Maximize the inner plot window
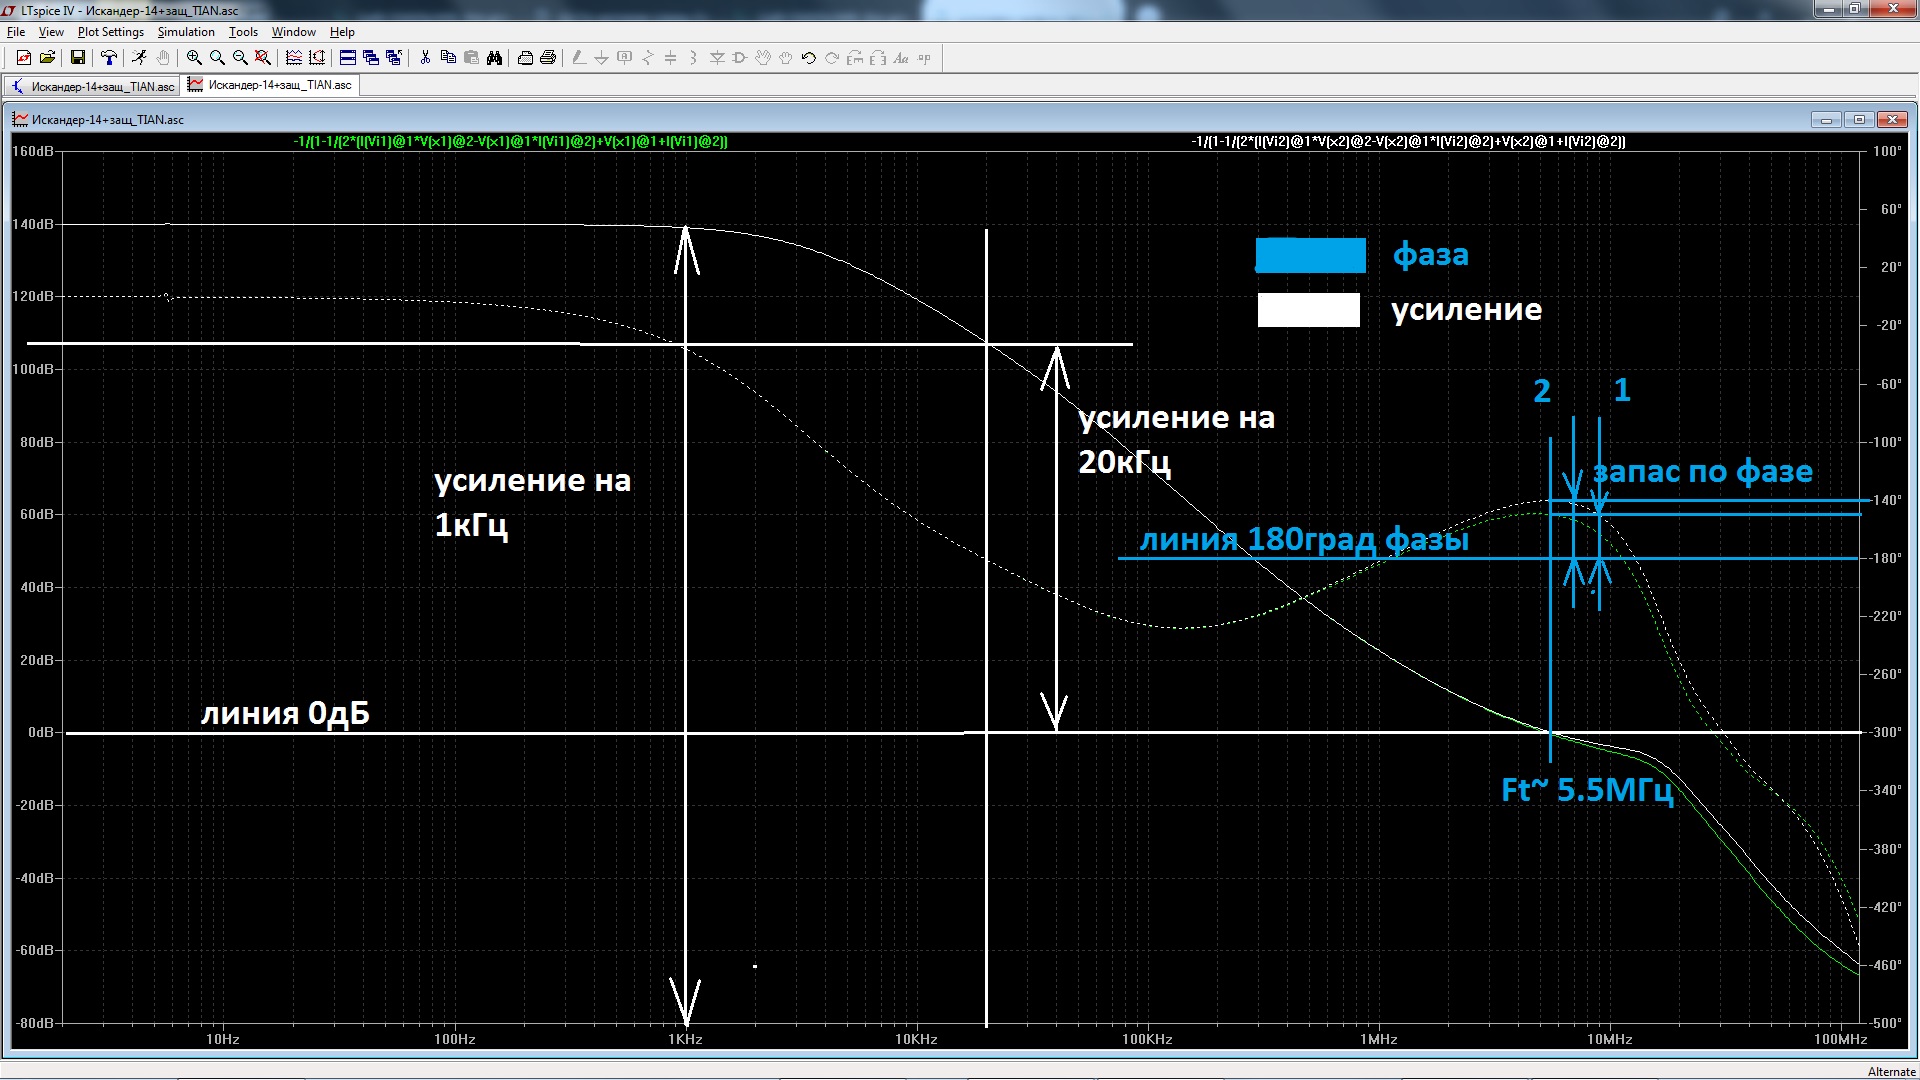This screenshot has width=1920, height=1080. (x=1859, y=120)
